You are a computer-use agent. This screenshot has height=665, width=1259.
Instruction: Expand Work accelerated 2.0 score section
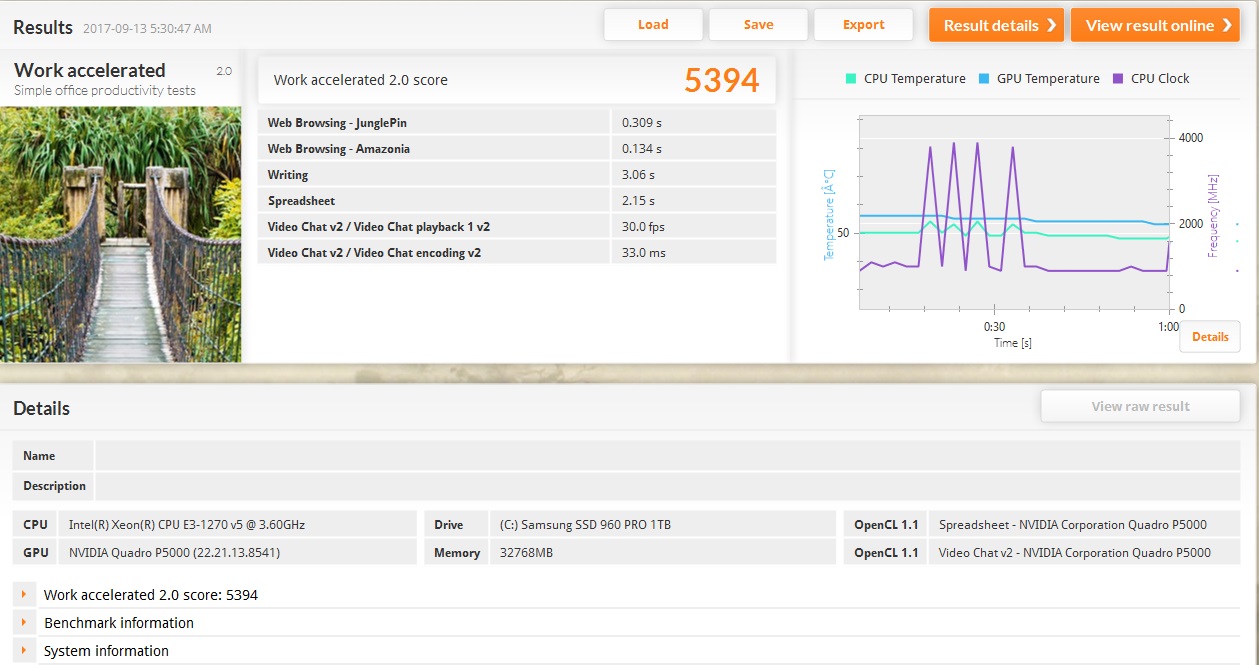24,595
